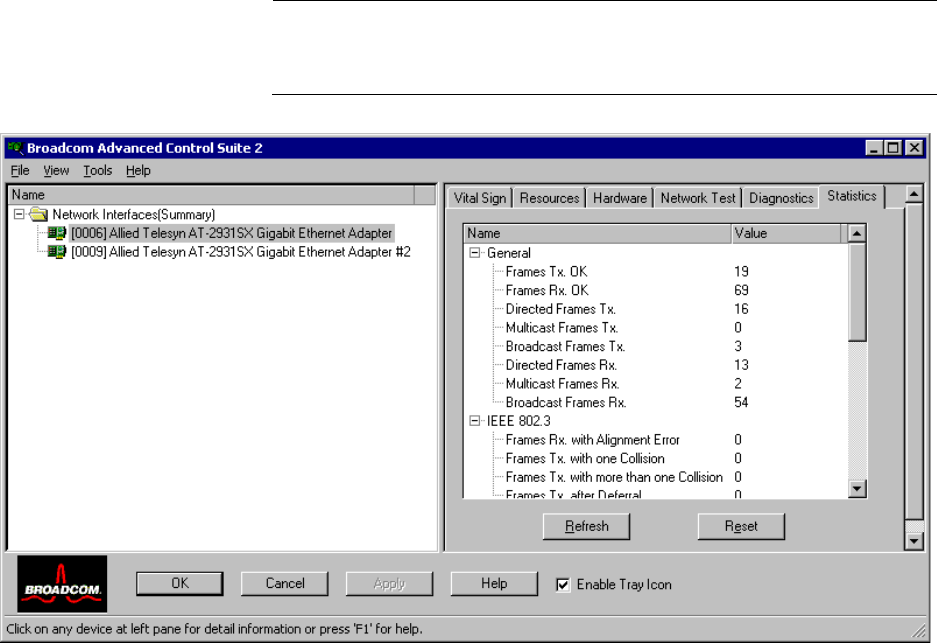Select the Broadcast Frames Tx. row

(x=565, y=346)
